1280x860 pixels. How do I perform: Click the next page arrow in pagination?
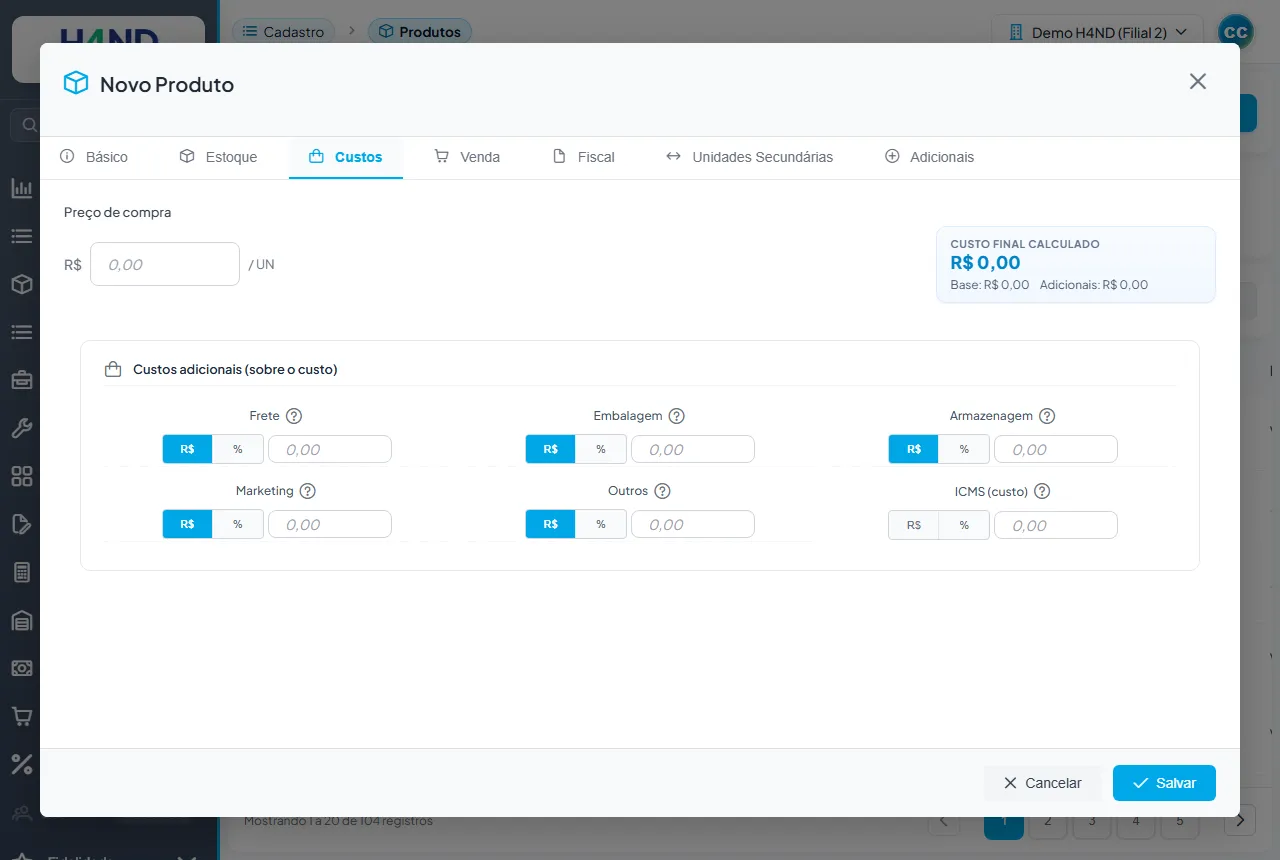(x=1240, y=822)
